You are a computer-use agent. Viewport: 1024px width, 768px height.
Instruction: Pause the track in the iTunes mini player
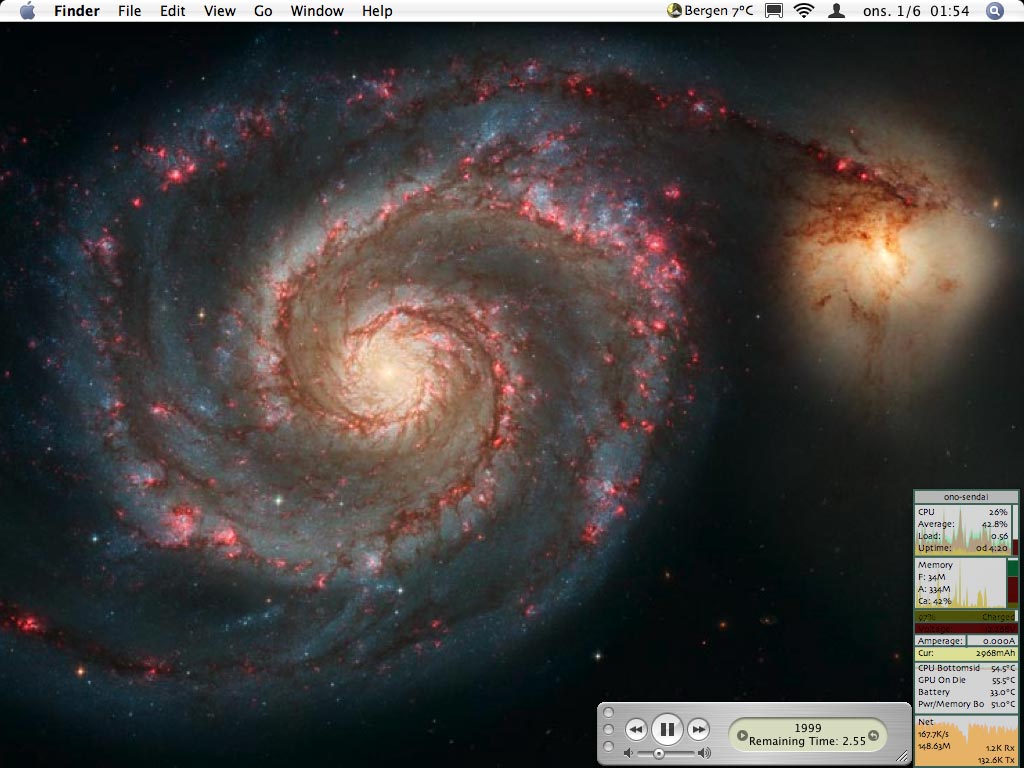click(x=667, y=729)
